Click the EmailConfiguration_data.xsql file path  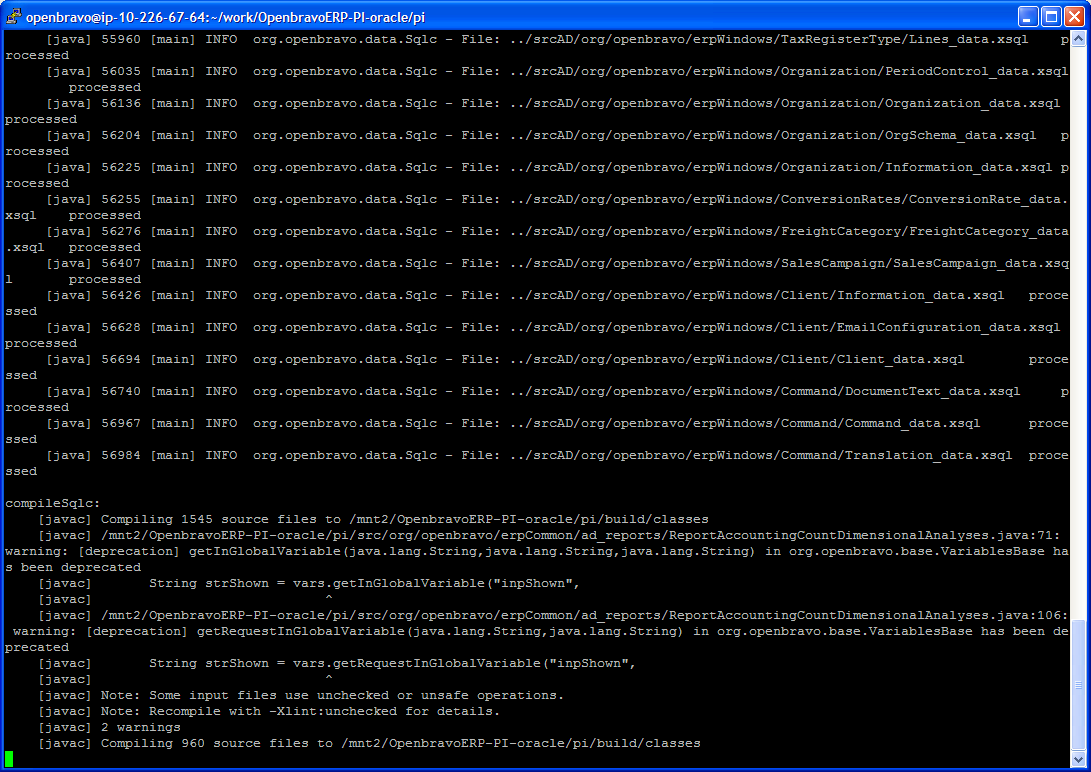[785, 327]
